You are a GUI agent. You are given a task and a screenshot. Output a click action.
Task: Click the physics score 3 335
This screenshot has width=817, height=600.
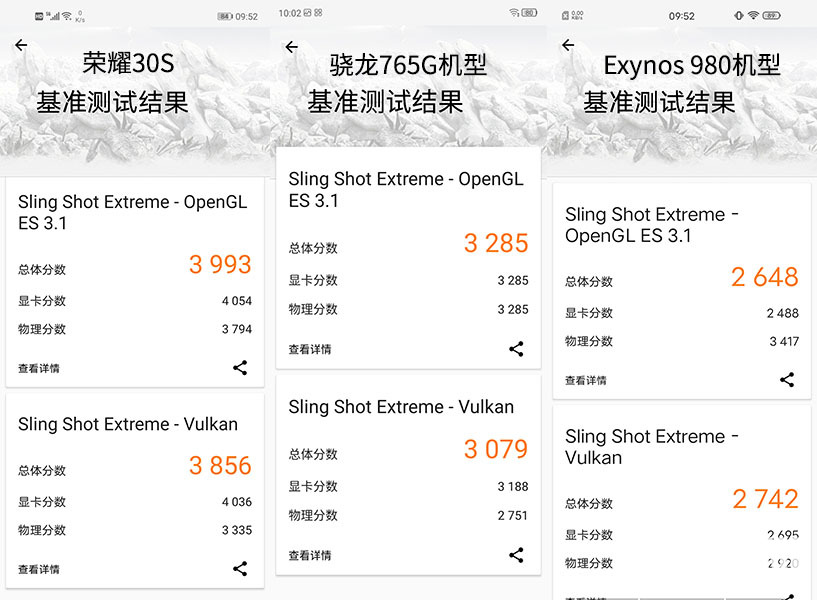237,530
